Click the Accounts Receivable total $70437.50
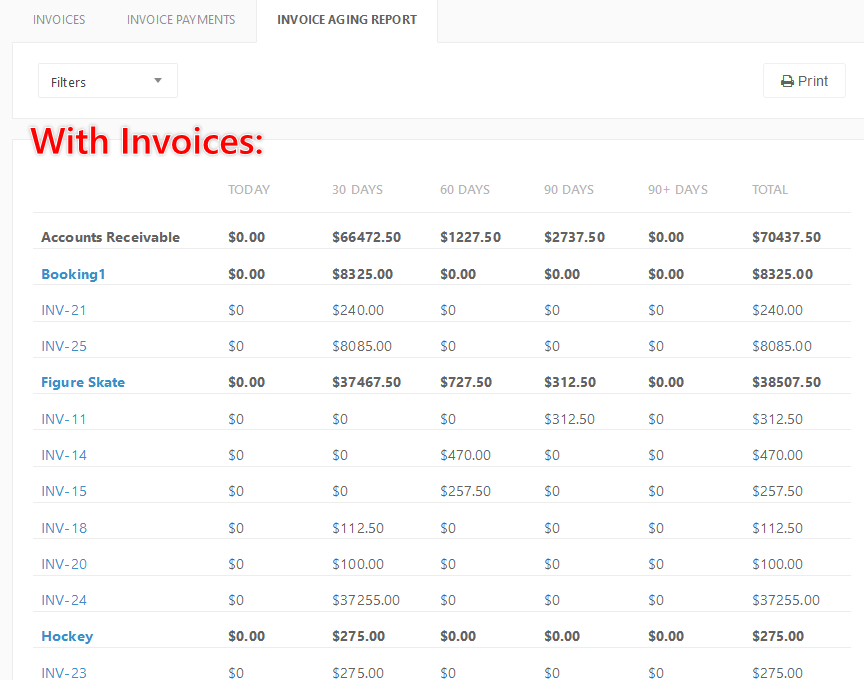 point(786,237)
